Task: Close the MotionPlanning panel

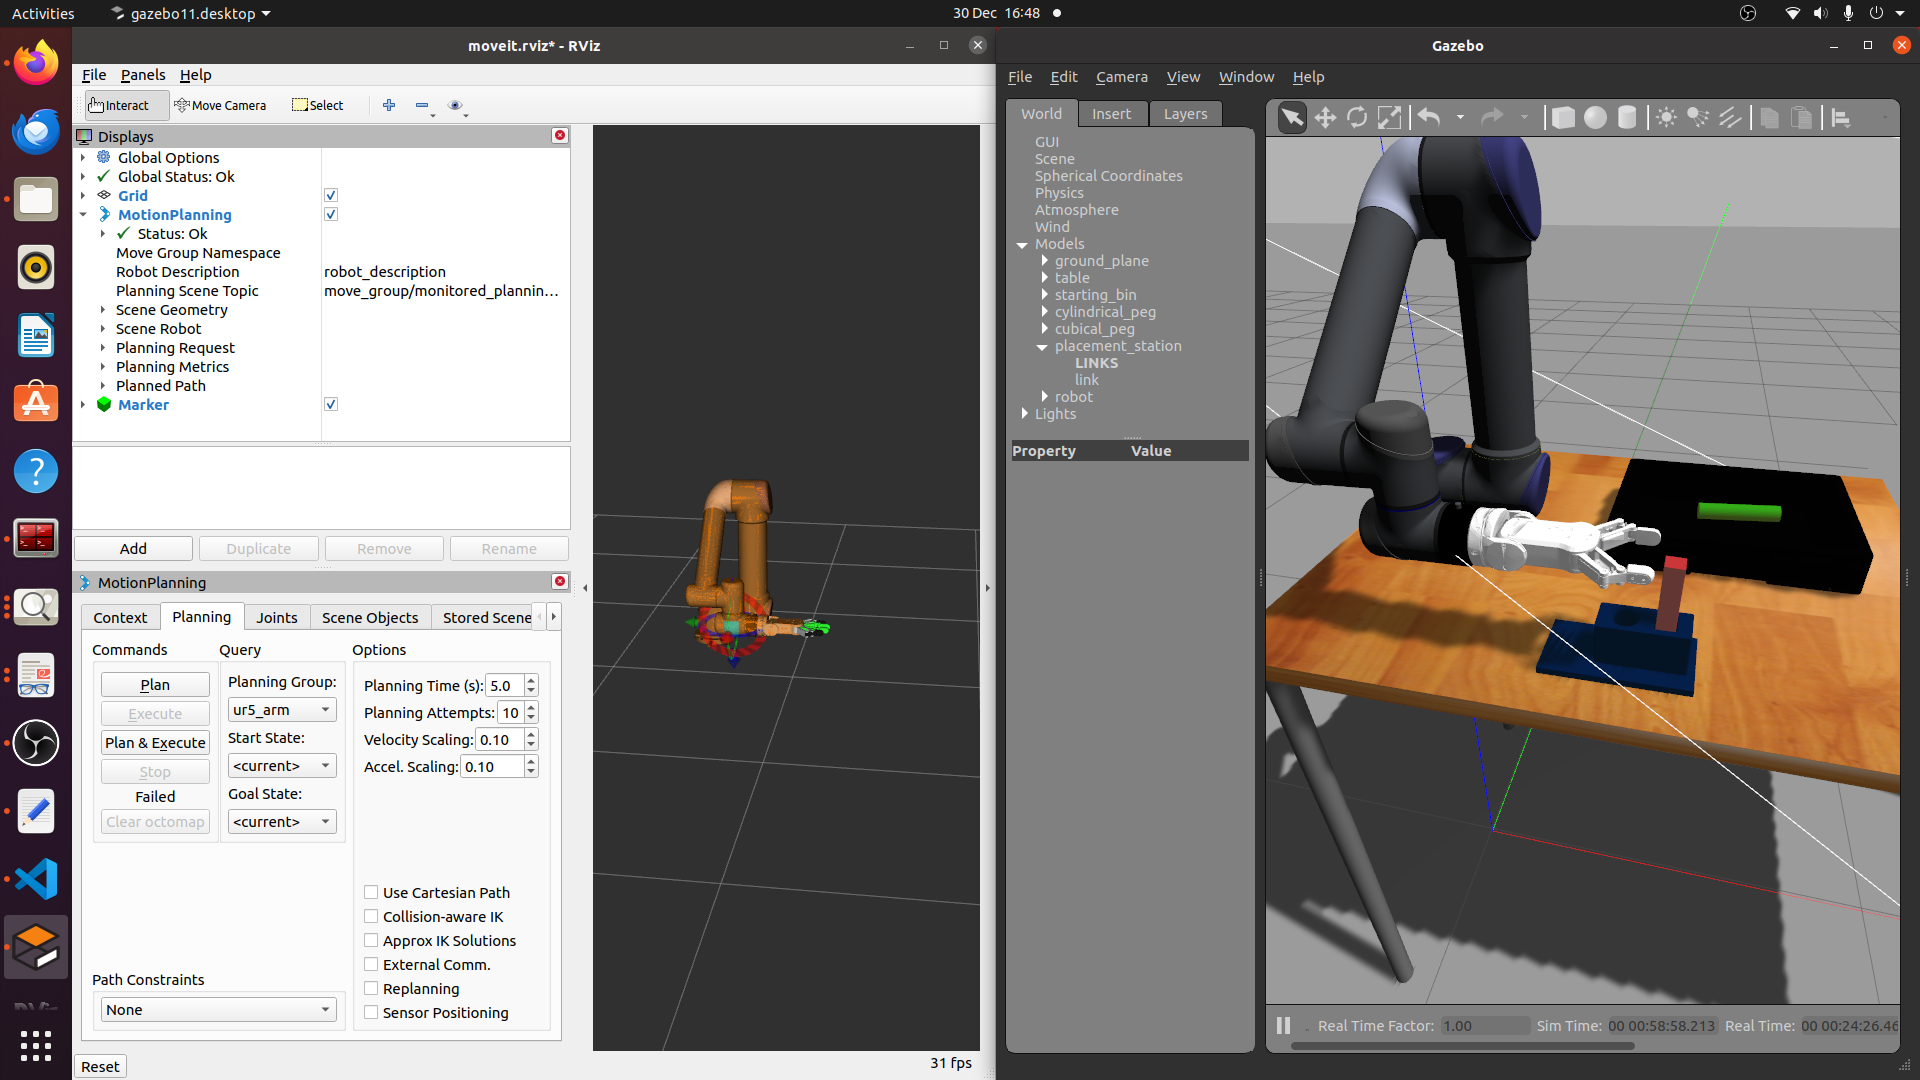Action: pyautogui.click(x=560, y=581)
